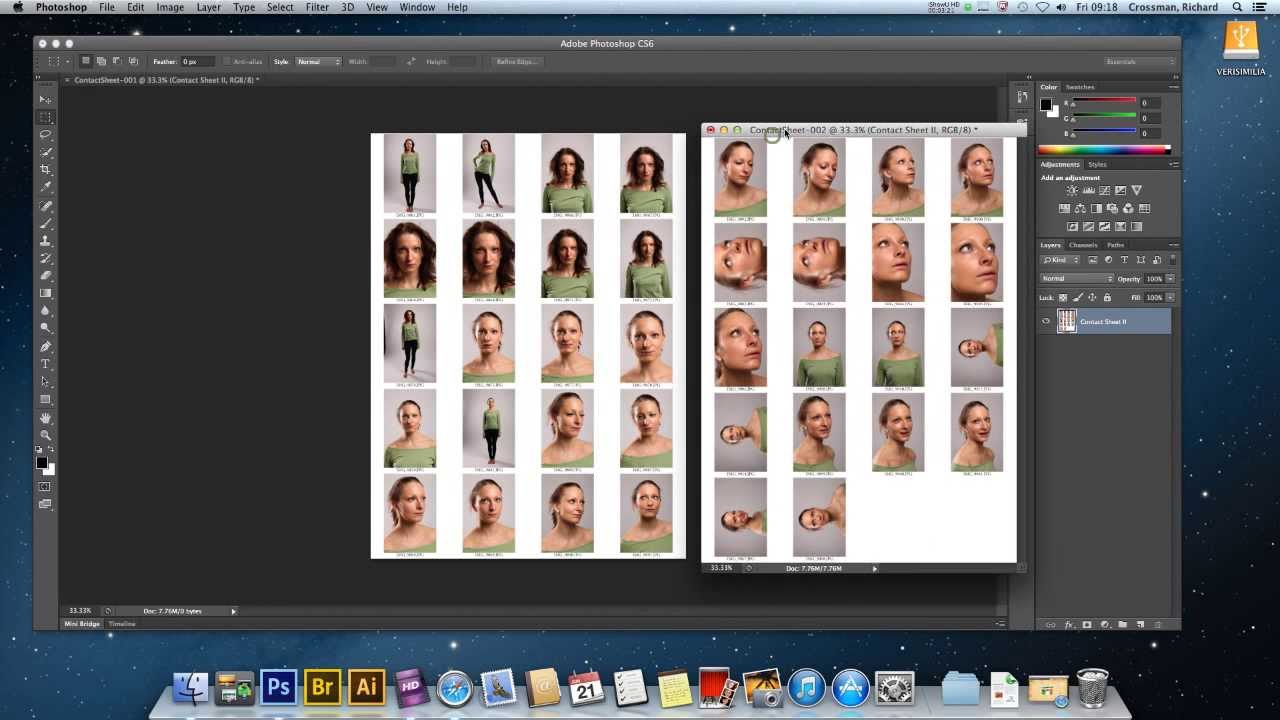Switch to the Channels tab
The image size is (1280, 720).
pyautogui.click(x=1083, y=245)
